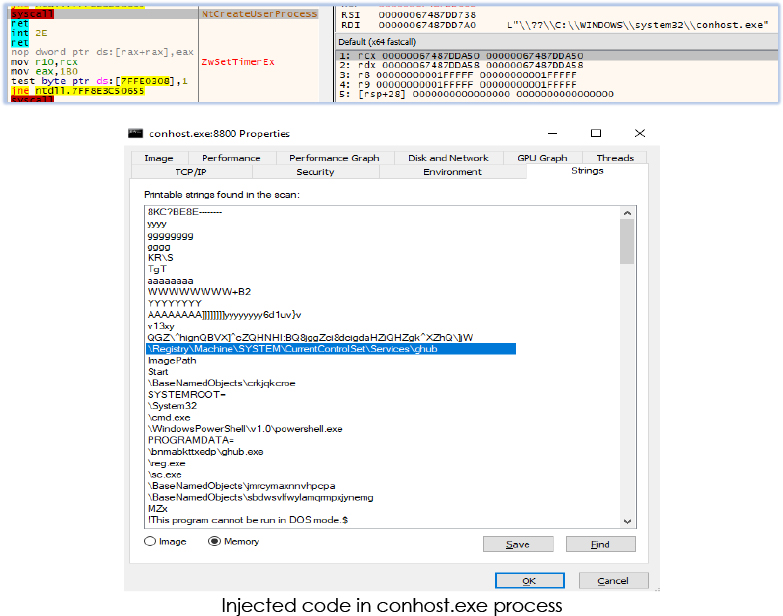Screen dimensions: 783x616
Task: Maximize the conhost.exe Properties window
Action: click(596, 133)
